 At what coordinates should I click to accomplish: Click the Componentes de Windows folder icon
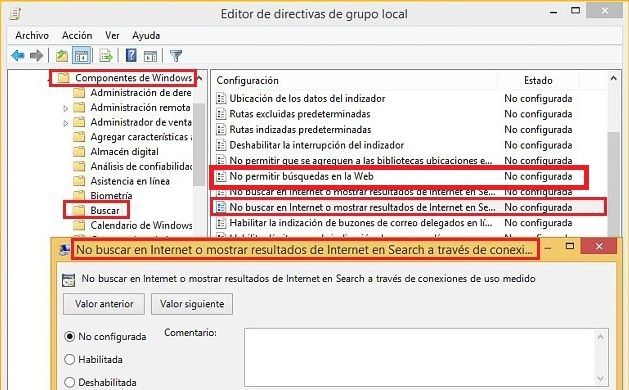[x=64, y=77]
